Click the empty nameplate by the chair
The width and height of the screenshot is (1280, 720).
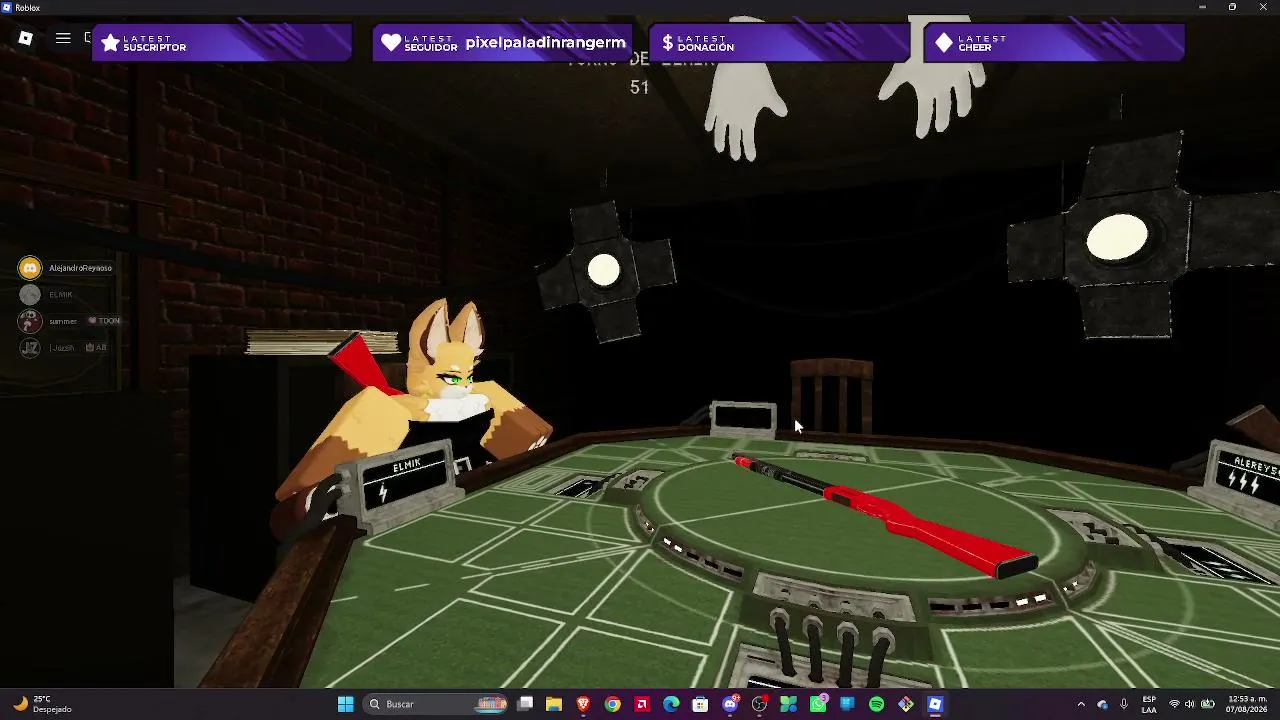tap(744, 419)
